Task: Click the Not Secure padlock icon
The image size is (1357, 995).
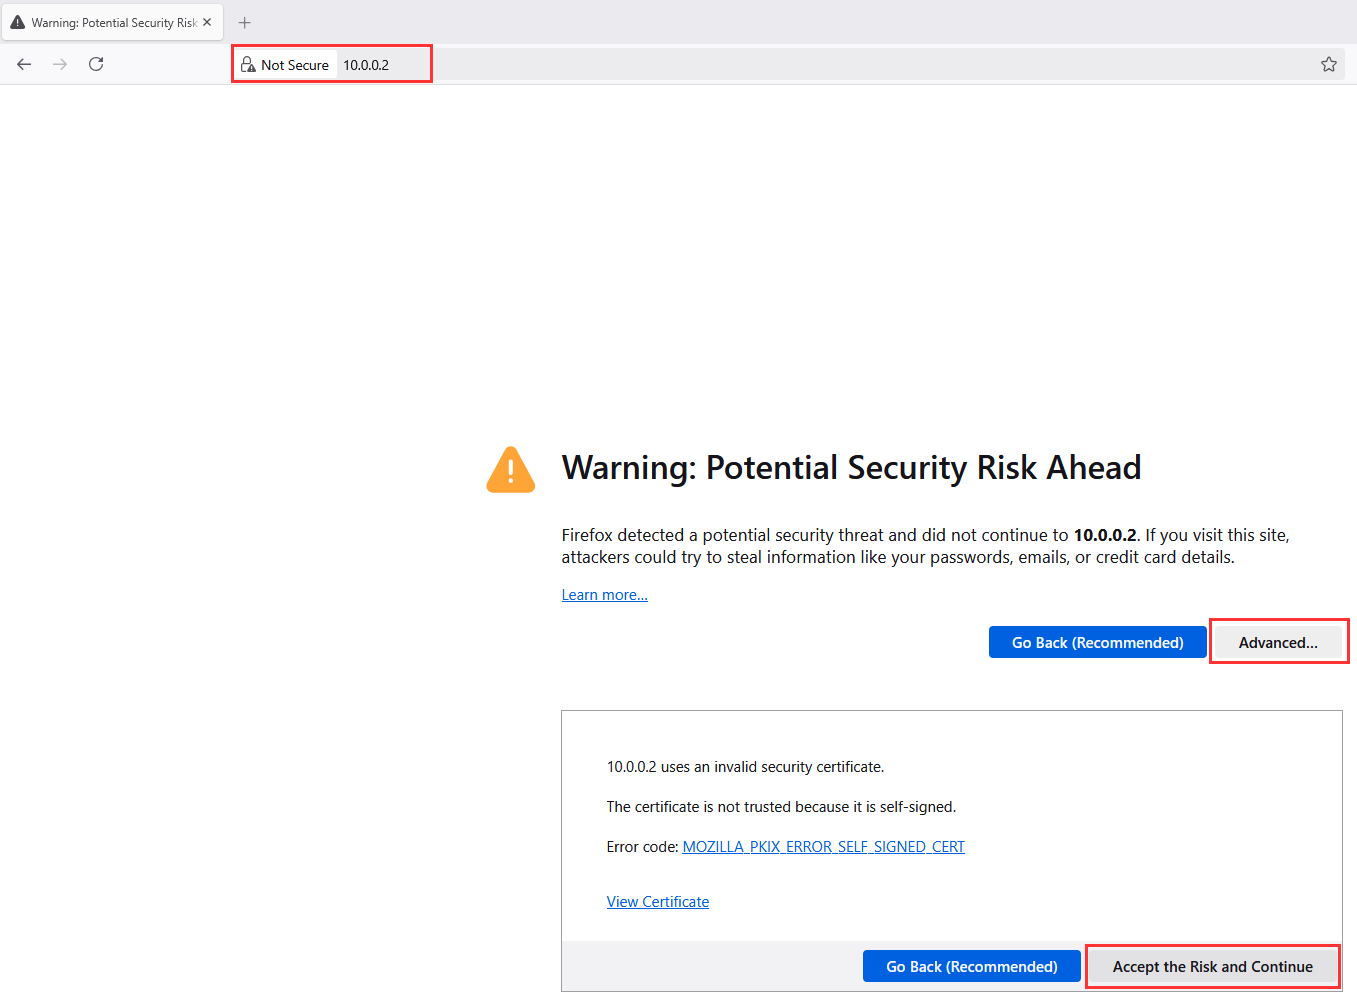Action: [248, 65]
